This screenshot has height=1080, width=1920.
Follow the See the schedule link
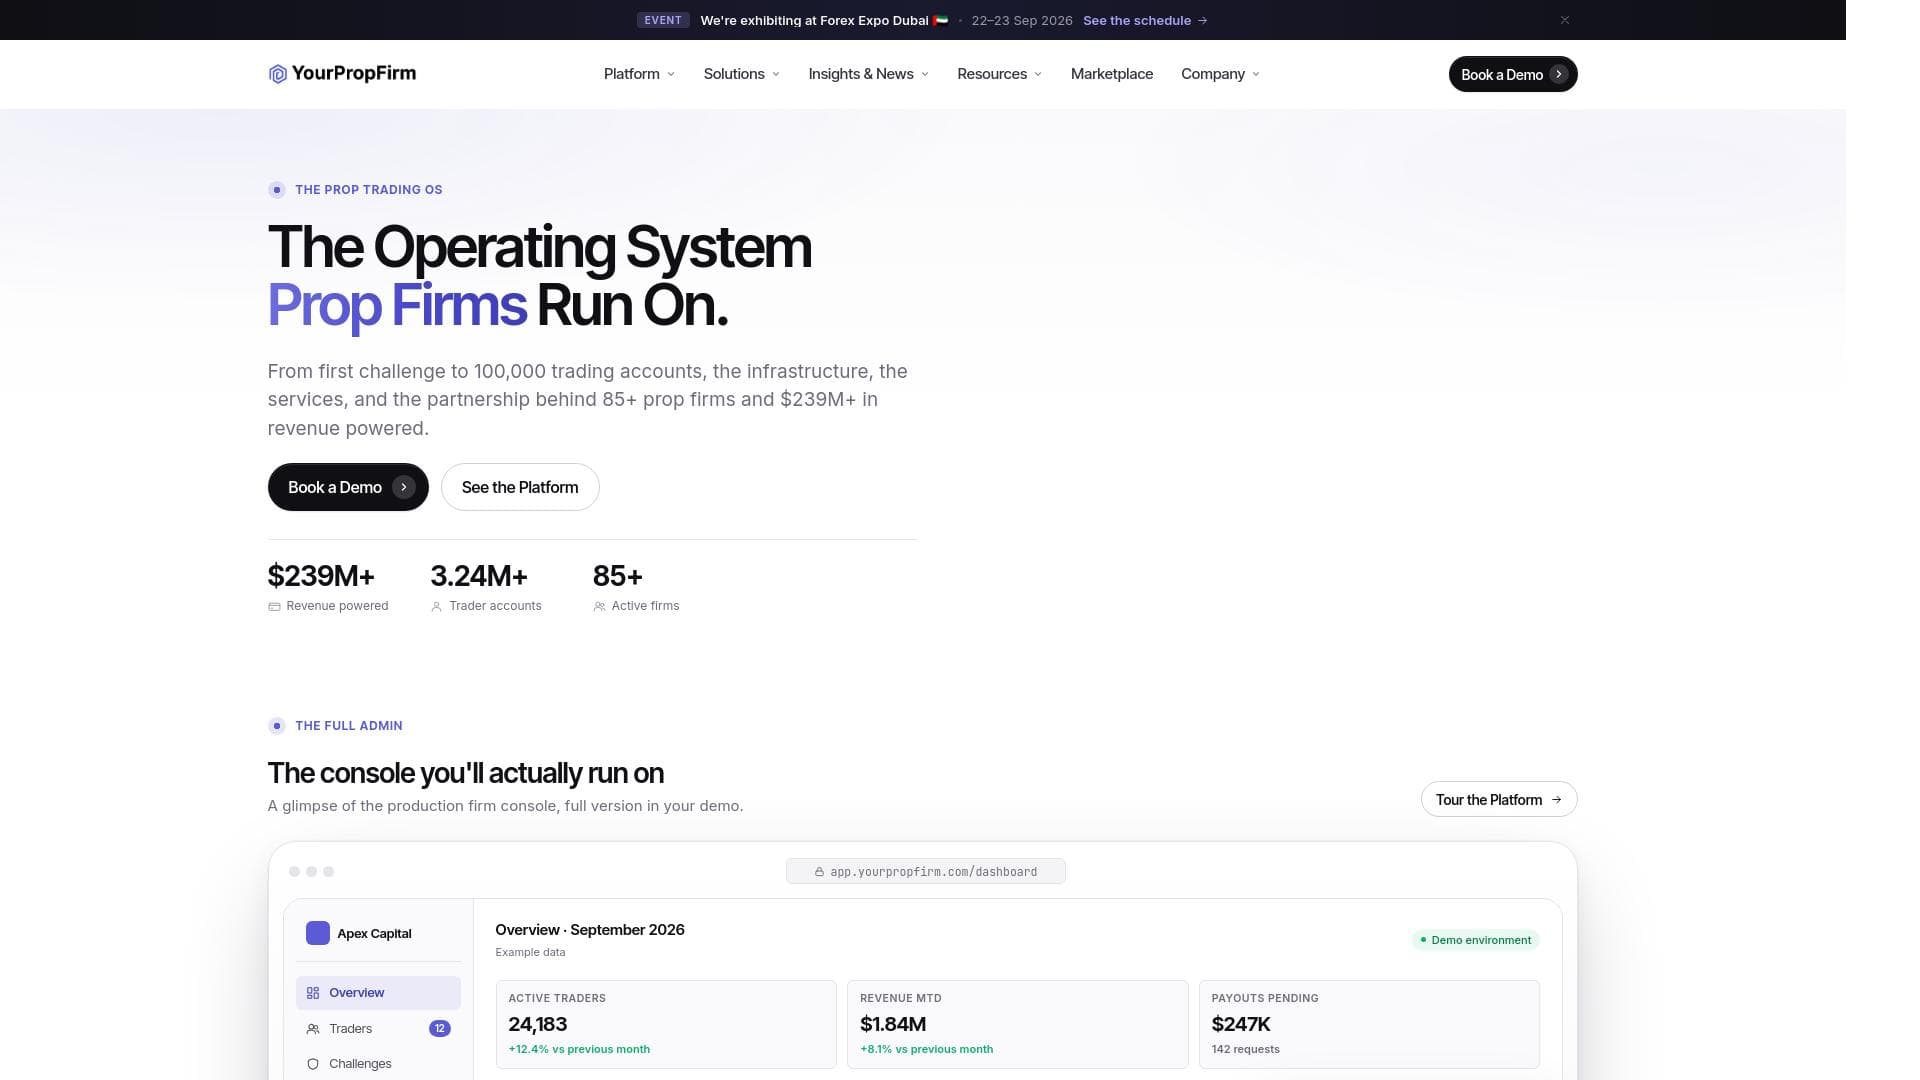(x=1145, y=20)
